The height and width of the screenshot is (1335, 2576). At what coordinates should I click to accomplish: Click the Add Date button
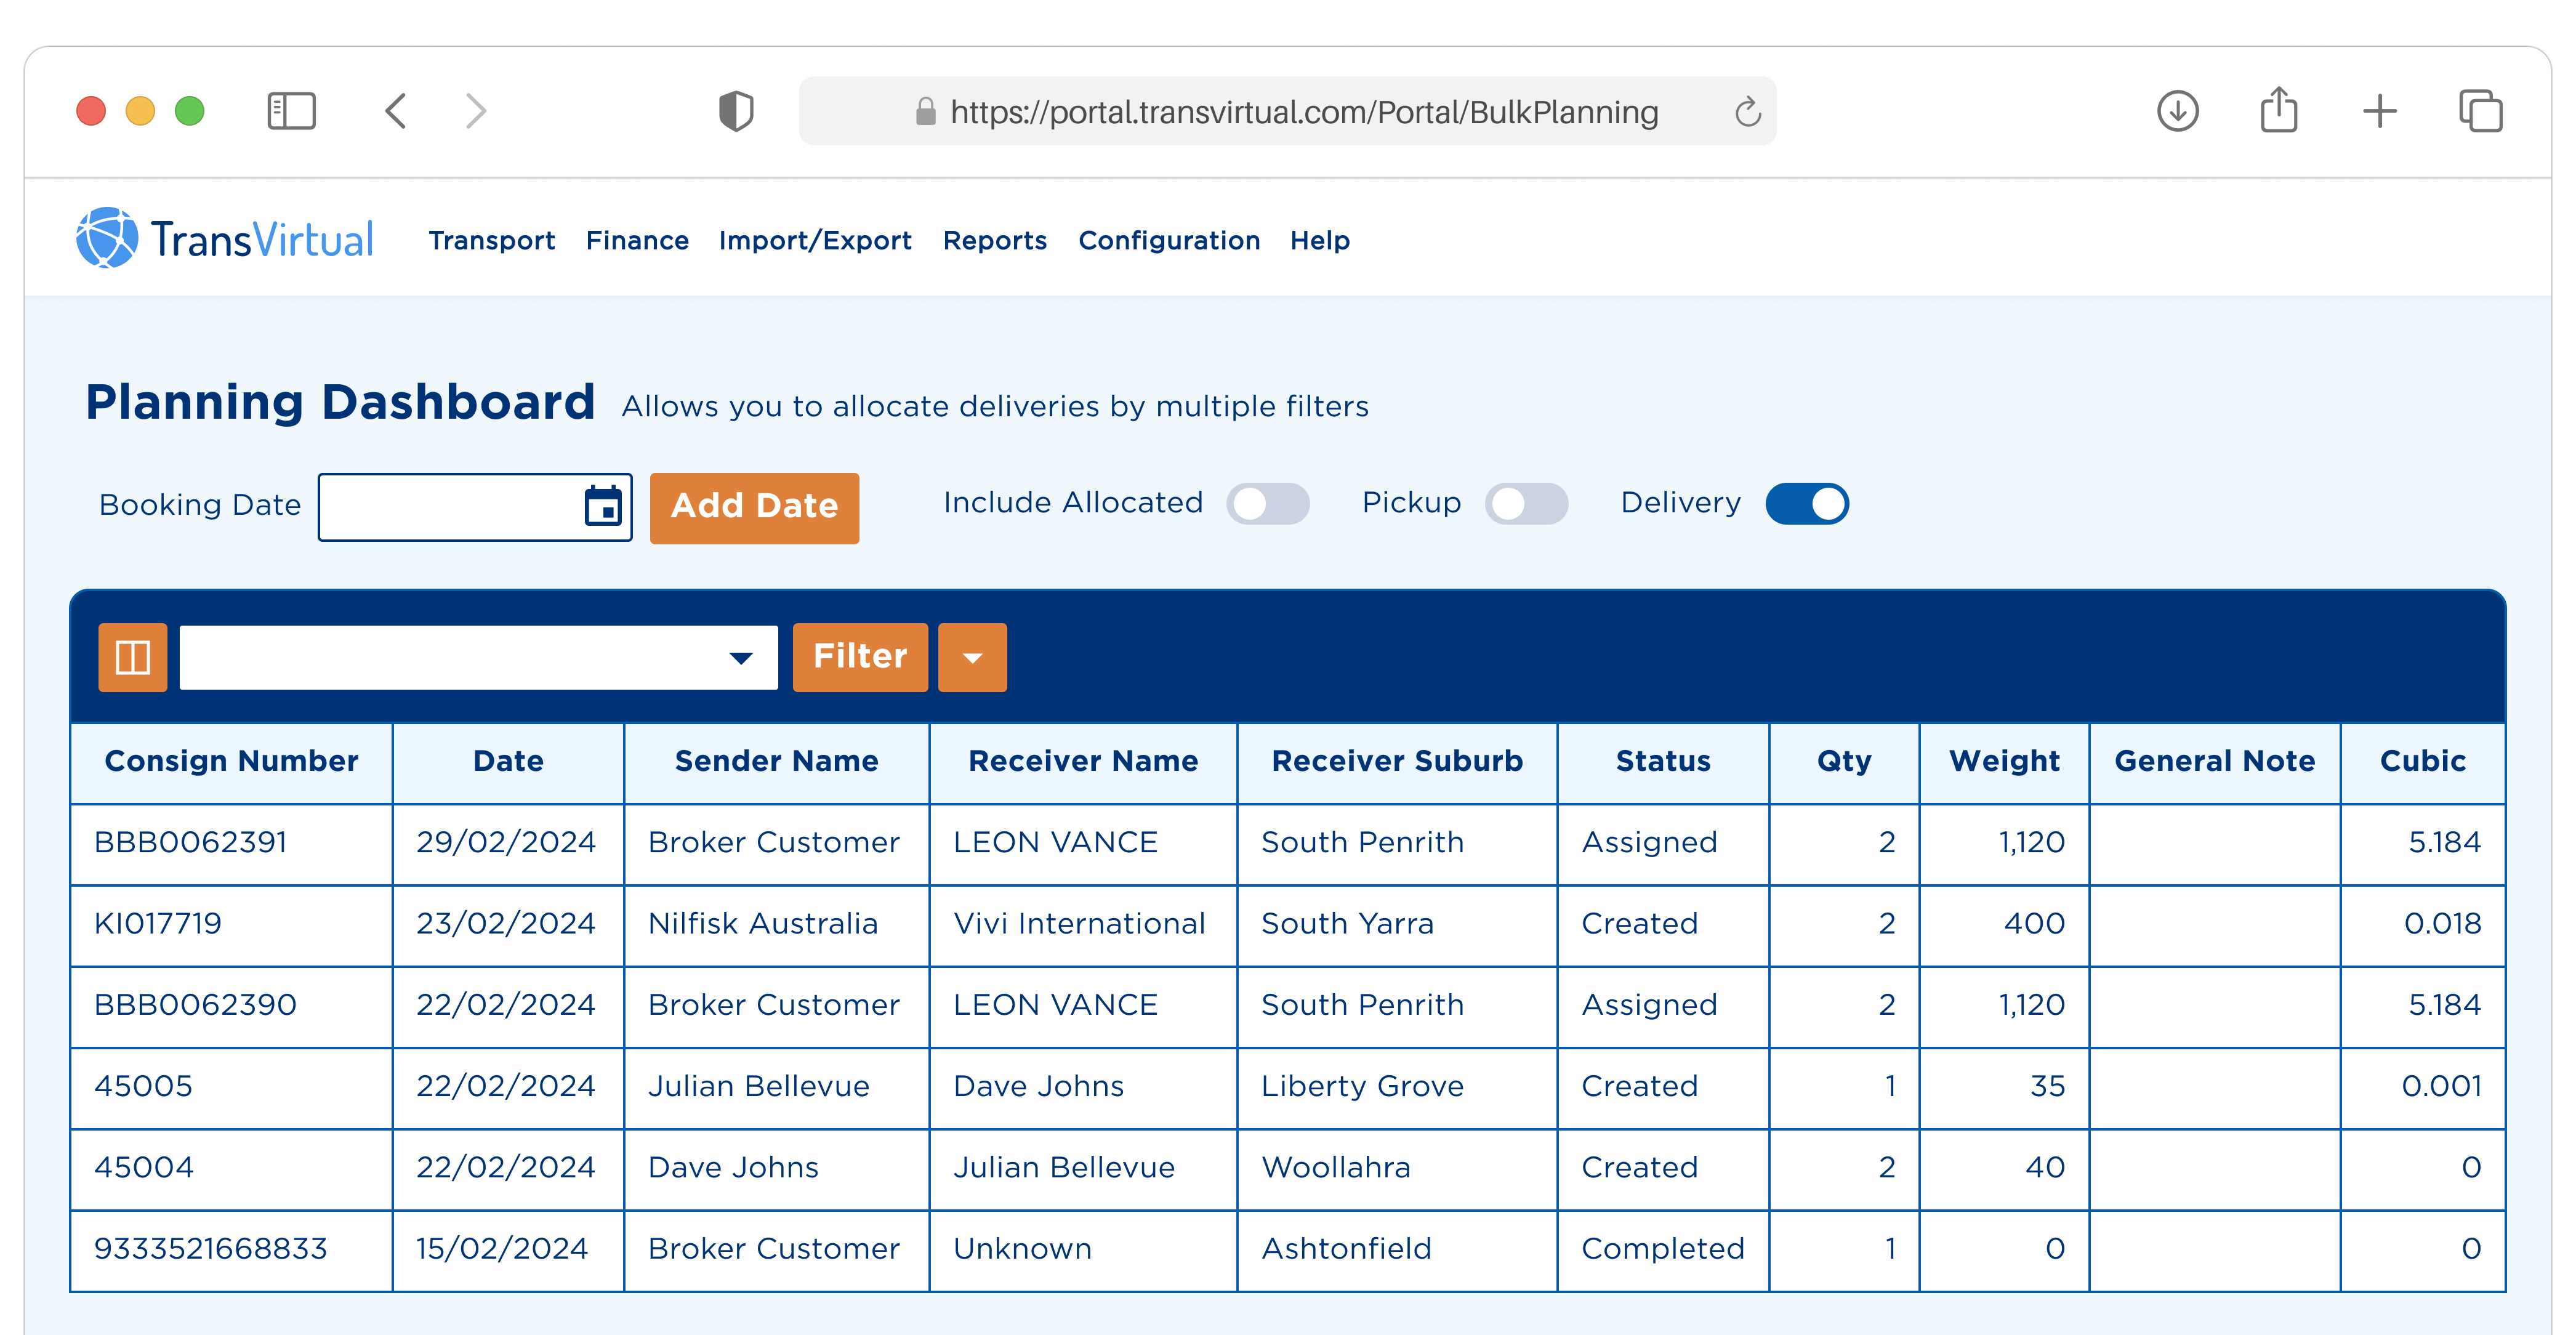(754, 507)
